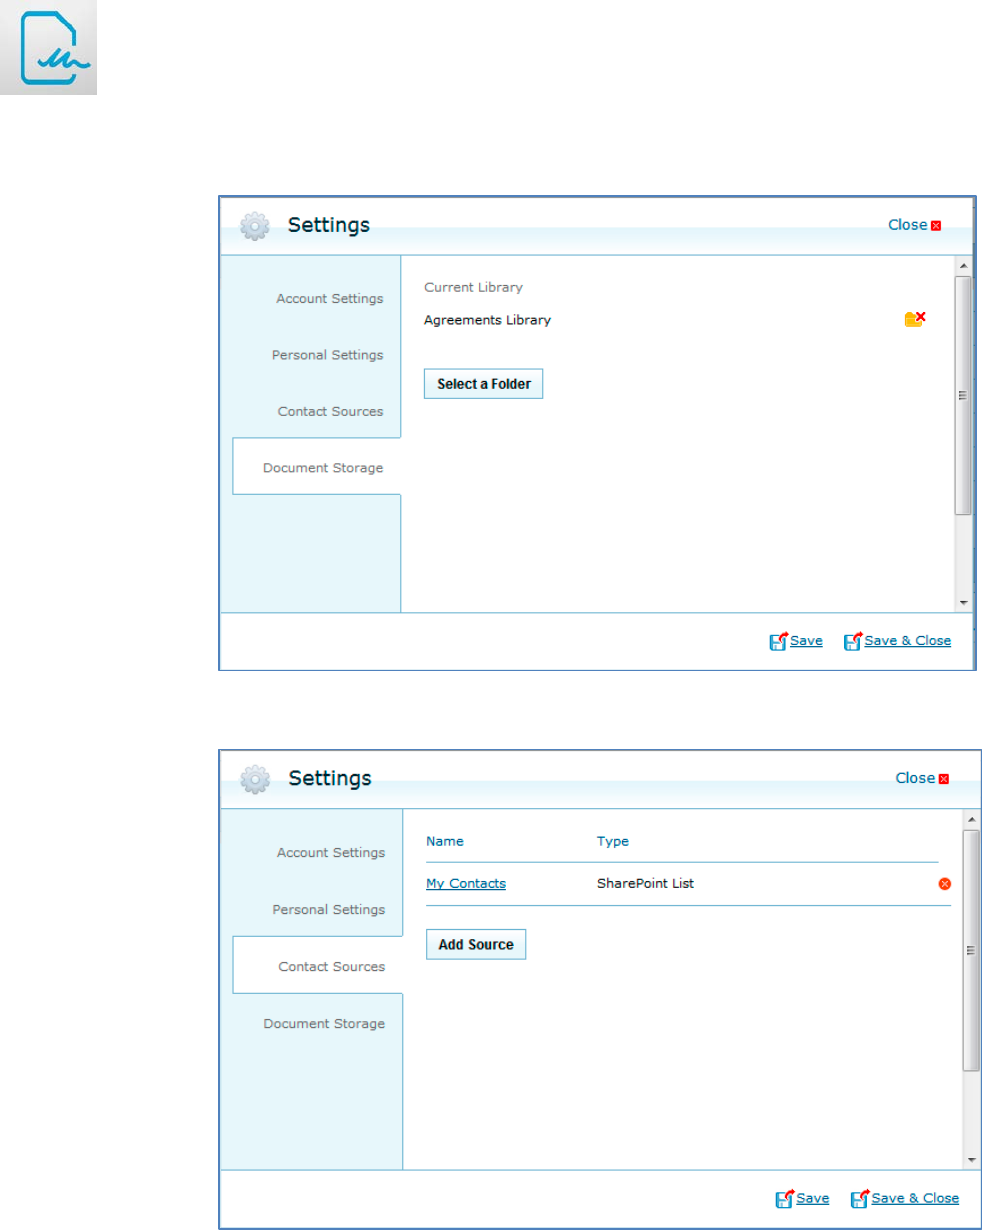
Task: Click the e-signature app logo icon
Action: pos(48,48)
